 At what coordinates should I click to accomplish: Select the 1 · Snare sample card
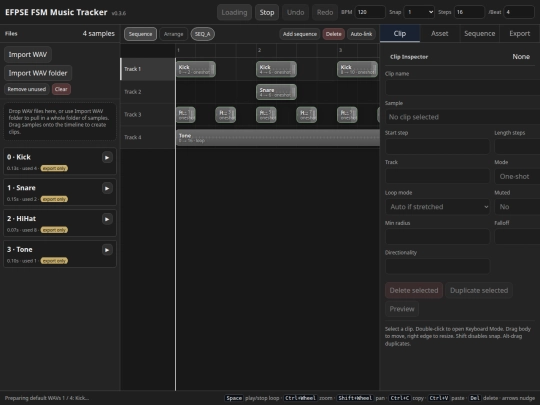point(60,192)
